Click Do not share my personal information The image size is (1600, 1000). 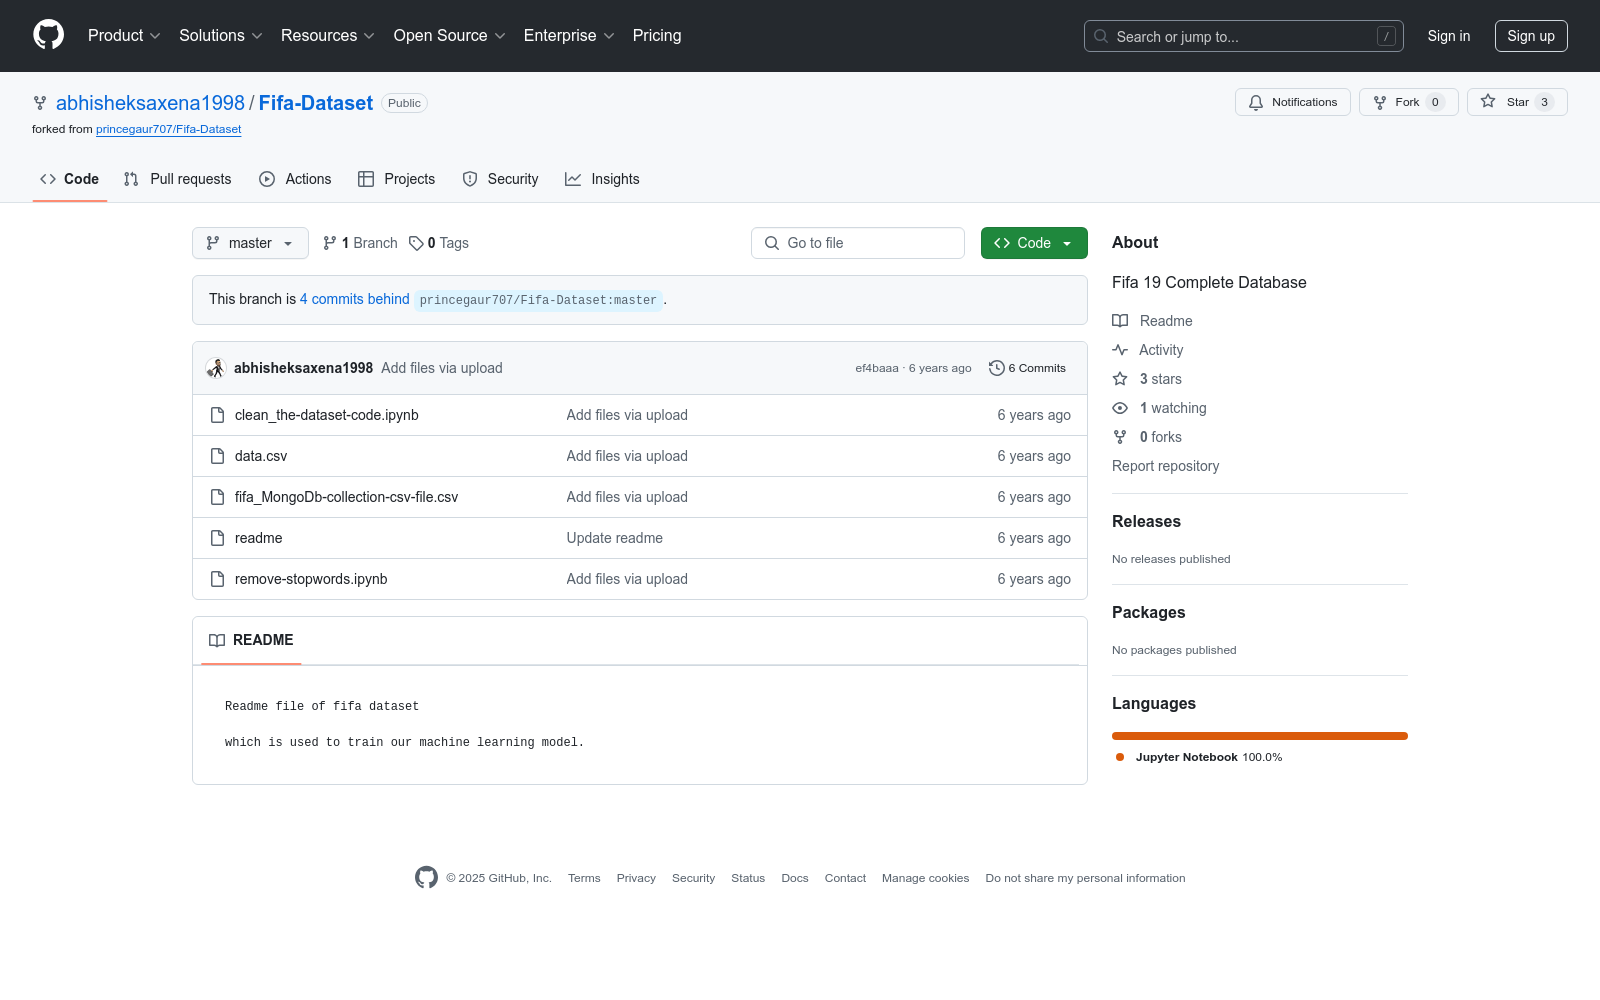click(1086, 878)
